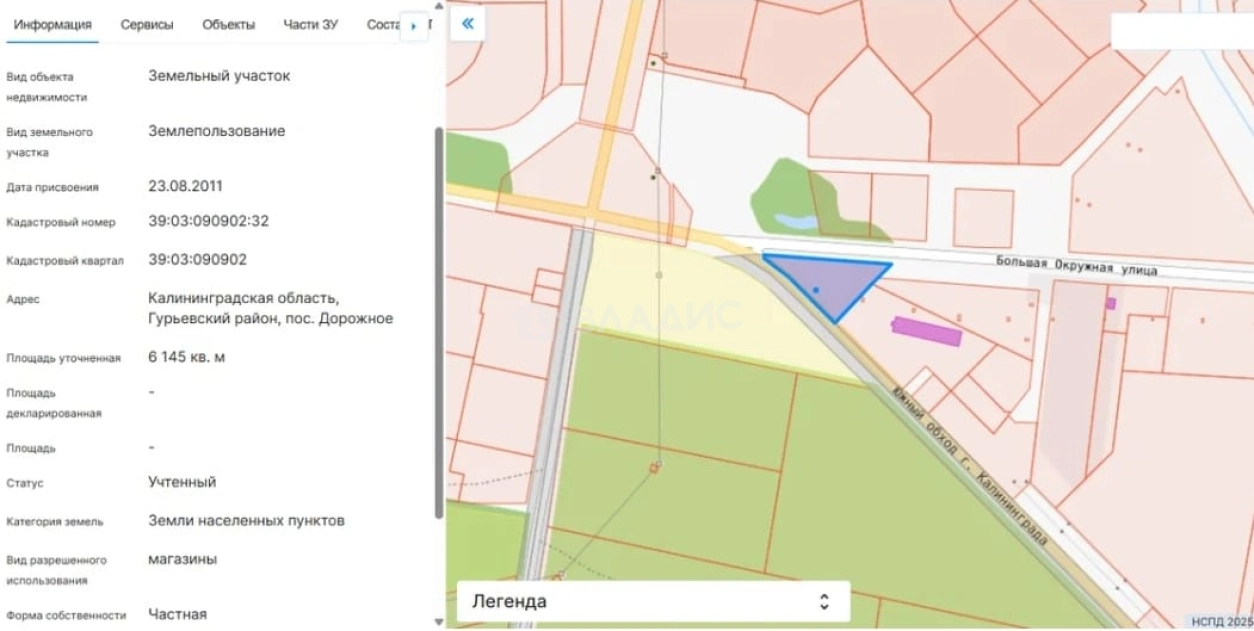Go to the Информация tab
Screen dimensions: 1254x631
pos(53,25)
